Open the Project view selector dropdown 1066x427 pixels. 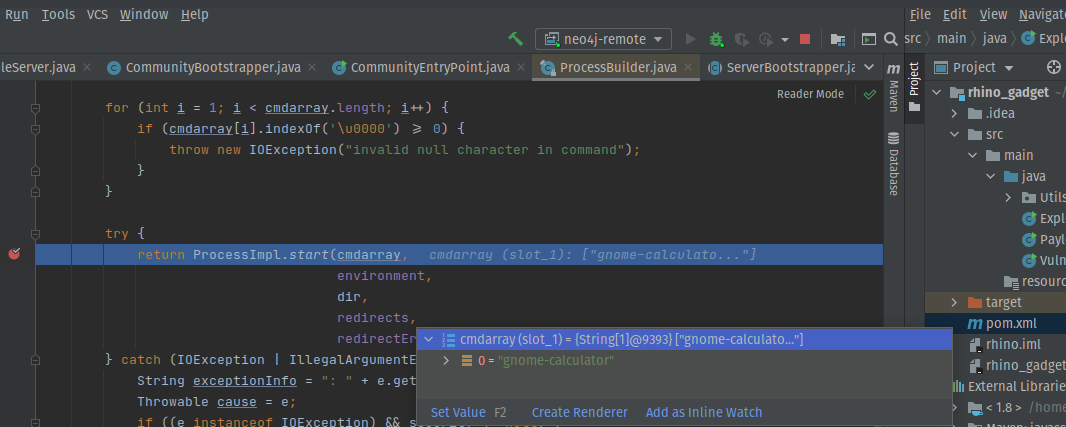coord(974,67)
